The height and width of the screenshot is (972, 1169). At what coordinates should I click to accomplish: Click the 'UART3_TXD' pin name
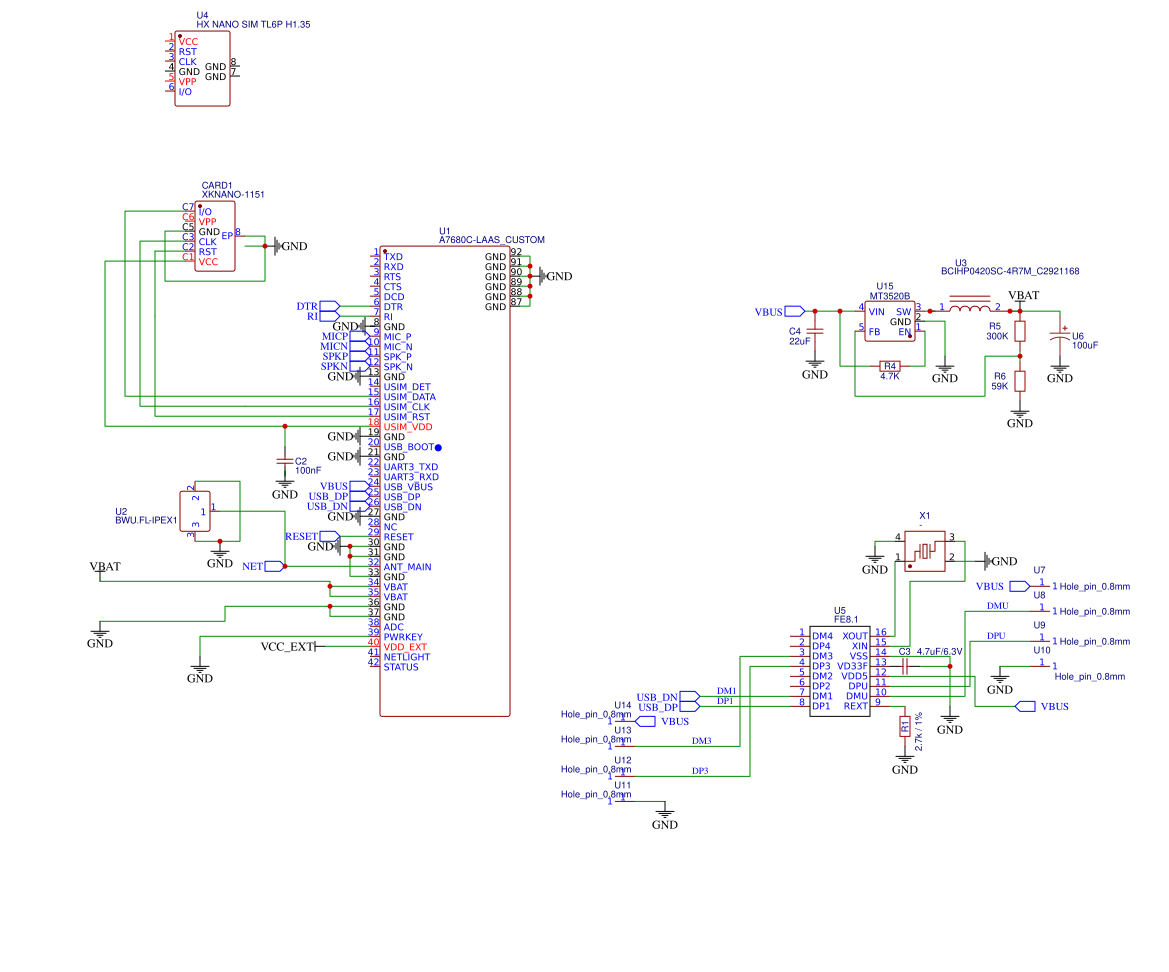[411, 467]
